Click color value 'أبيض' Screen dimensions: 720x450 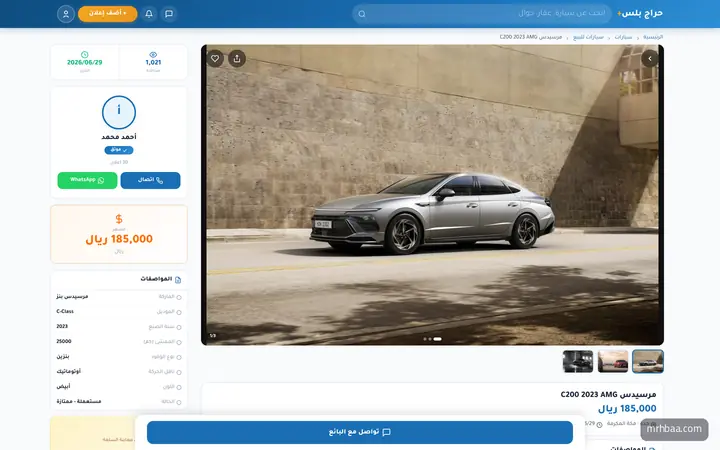click(63, 386)
